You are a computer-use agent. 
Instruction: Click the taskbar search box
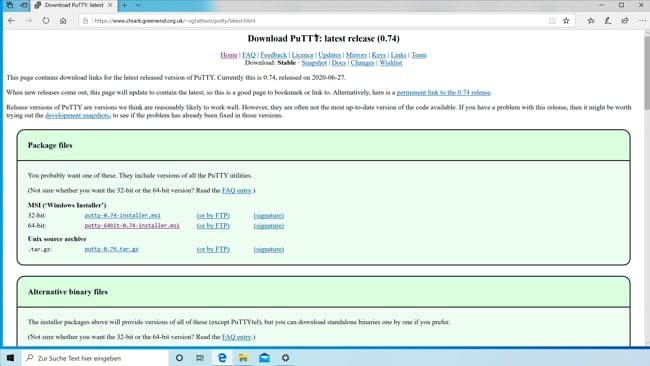[x=95, y=358]
